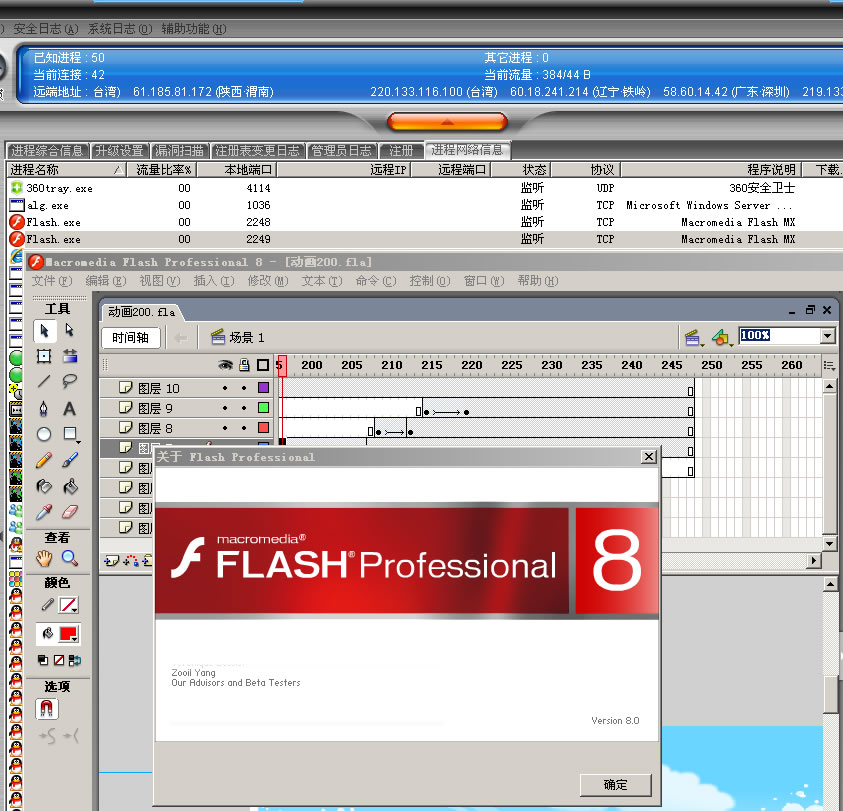Viewport: 843px width, 811px height.
Task: Open the Edit Symbols icon beside zoom
Action: 721,338
